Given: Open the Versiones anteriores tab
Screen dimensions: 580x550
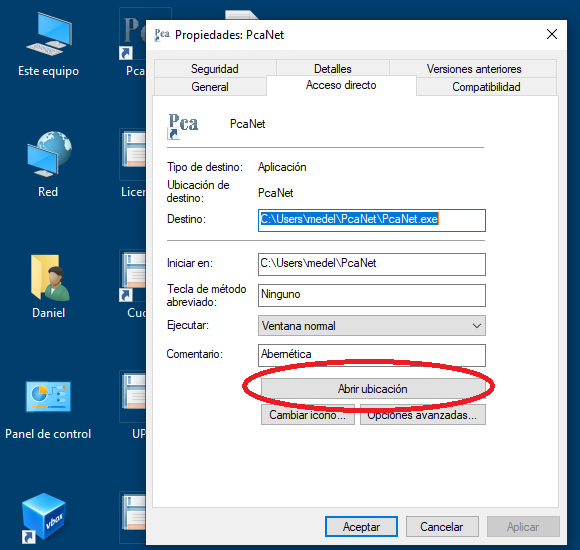Looking at the screenshot, I should (x=474, y=69).
